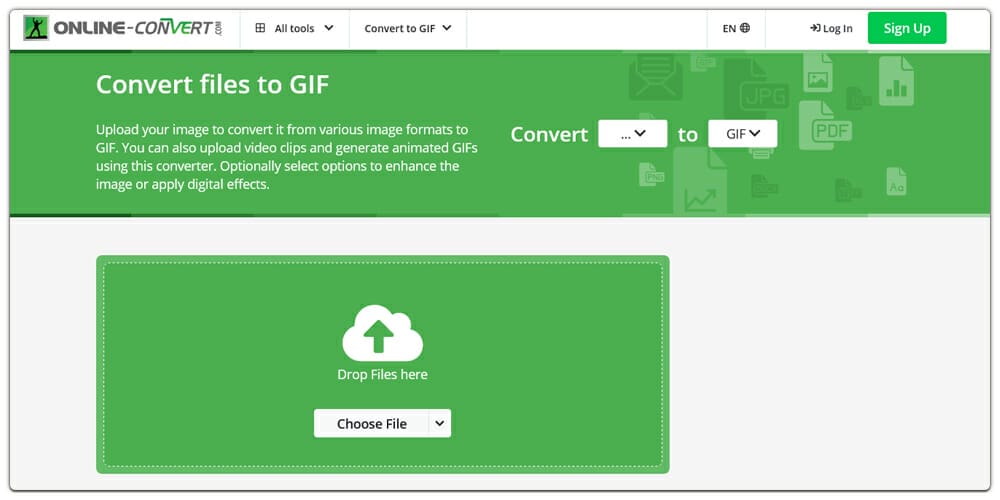1000x500 pixels.
Task: Click the EN globe language icon
Action: 745,28
